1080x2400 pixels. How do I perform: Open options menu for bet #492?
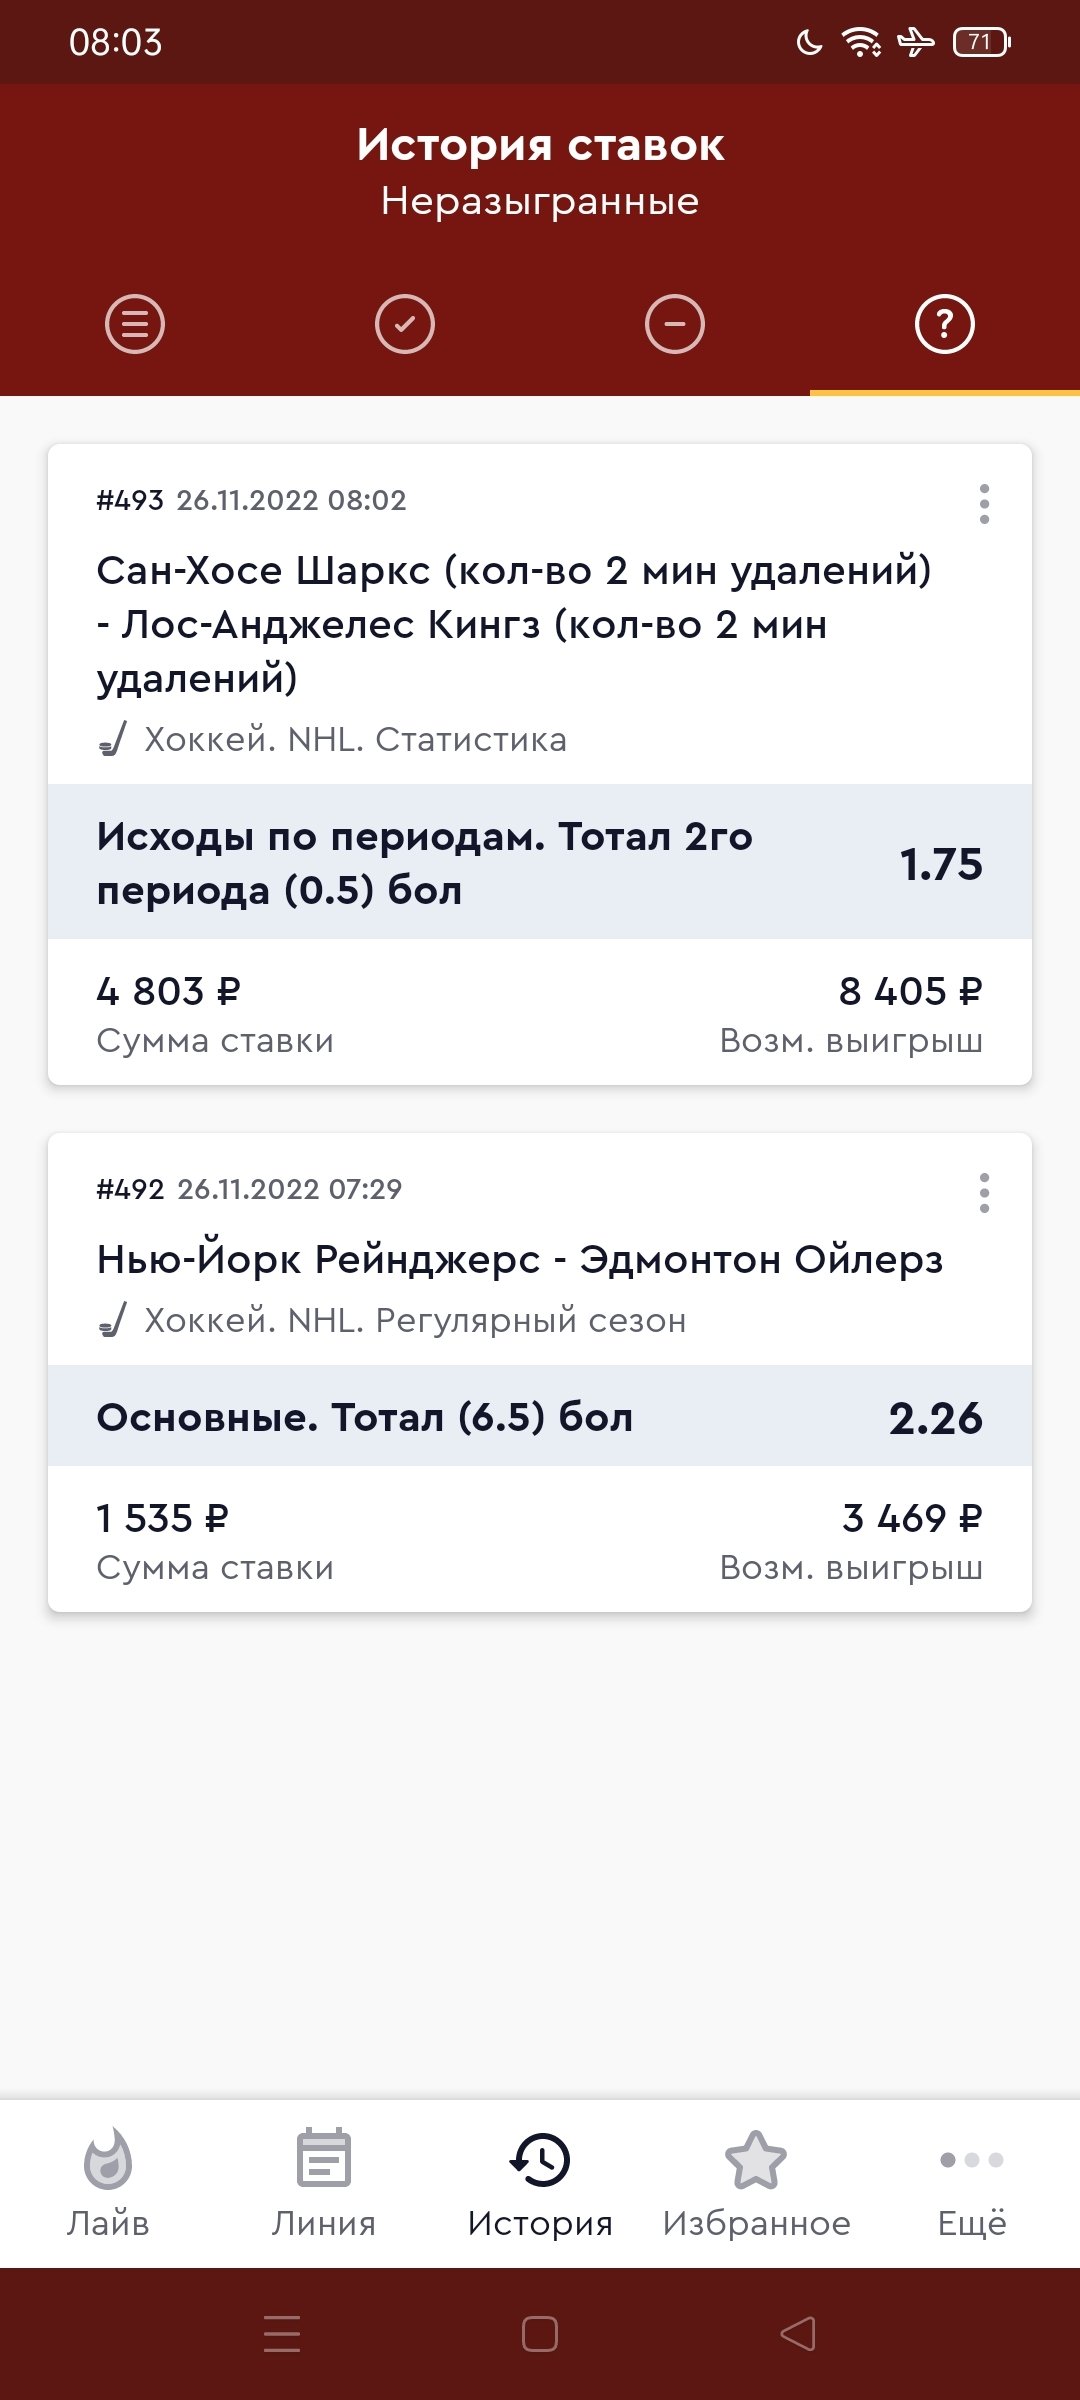[985, 1193]
